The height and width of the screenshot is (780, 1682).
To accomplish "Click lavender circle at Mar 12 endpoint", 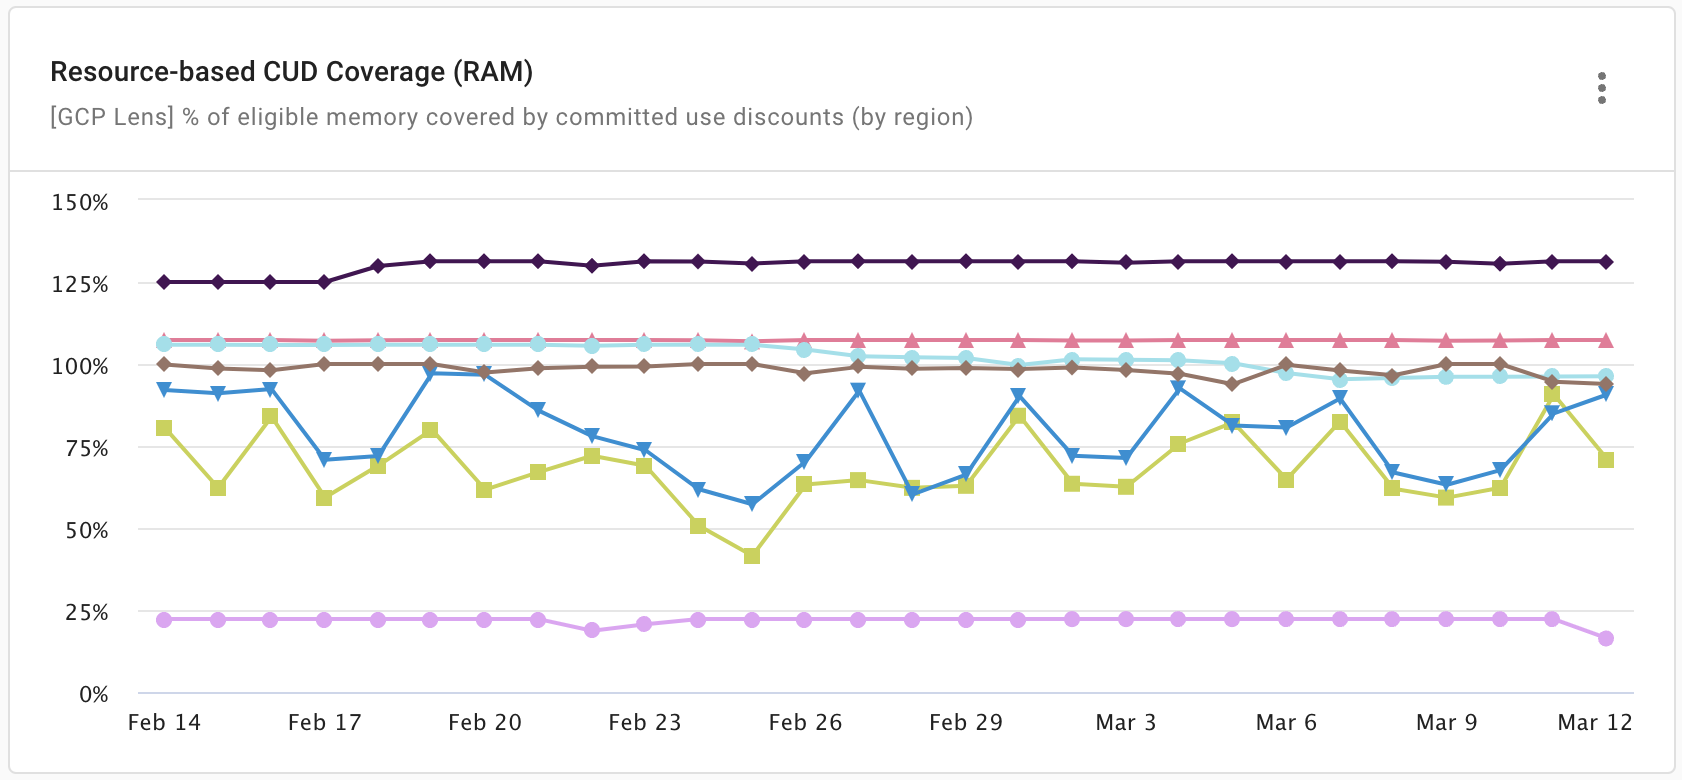I will pyautogui.click(x=1605, y=638).
